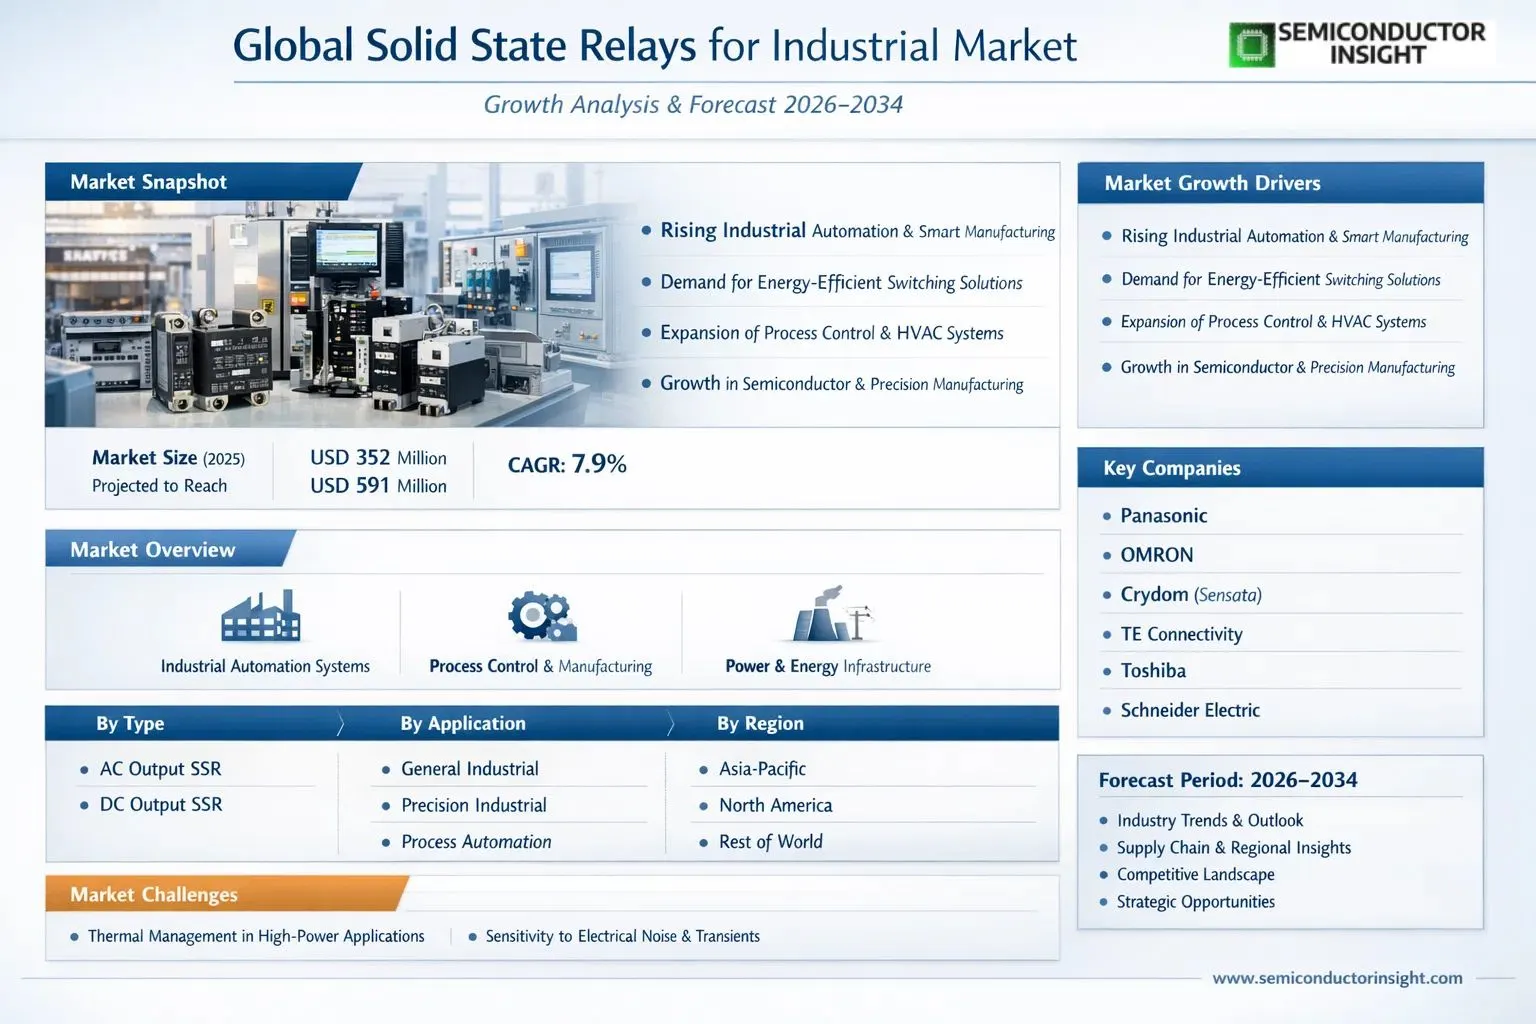
Task: Click the Market Growth Drivers panel header
Action: (x=1280, y=183)
